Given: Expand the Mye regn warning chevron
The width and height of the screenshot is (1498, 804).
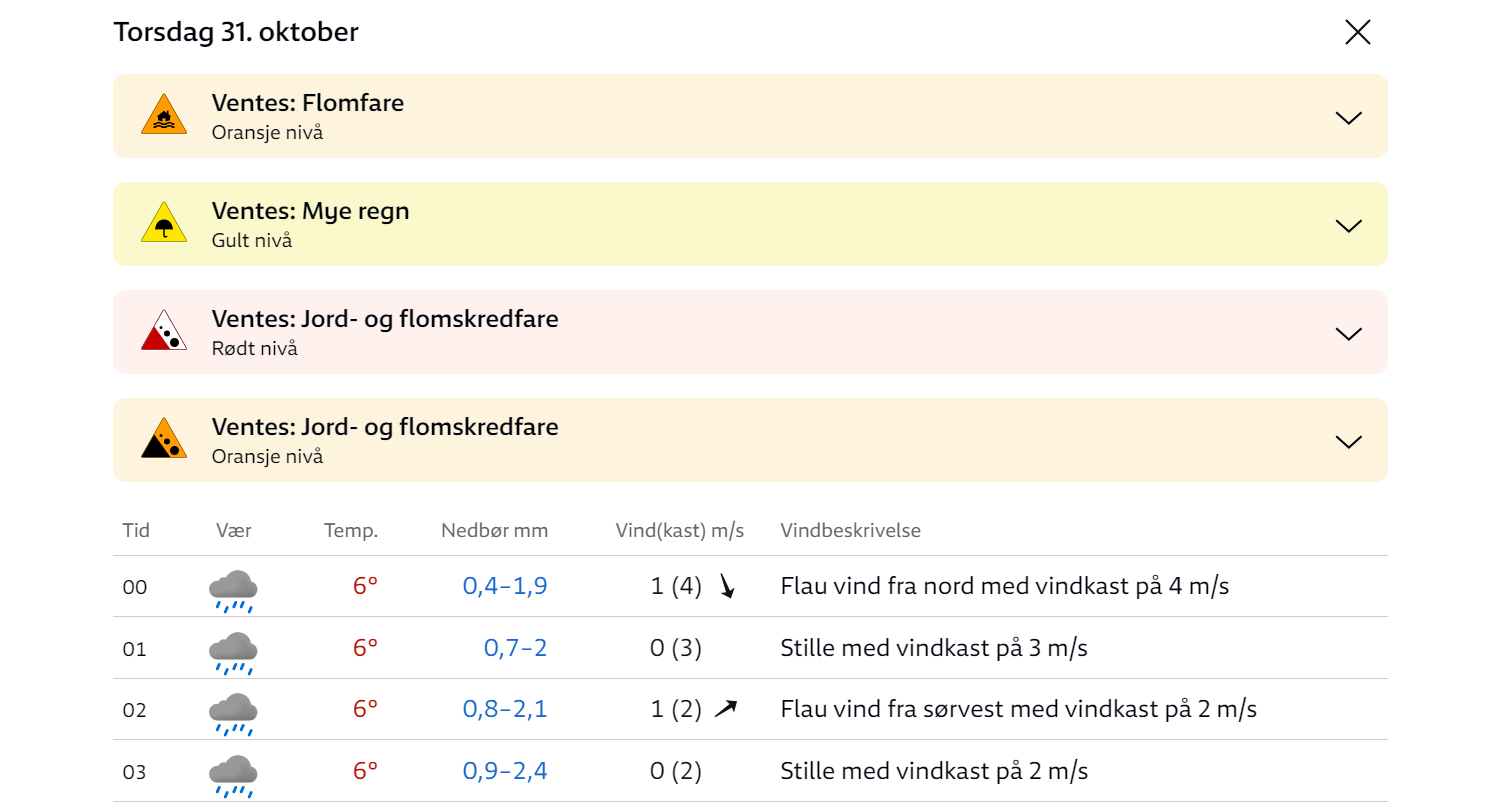Looking at the screenshot, I should click(x=1349, y=225).
